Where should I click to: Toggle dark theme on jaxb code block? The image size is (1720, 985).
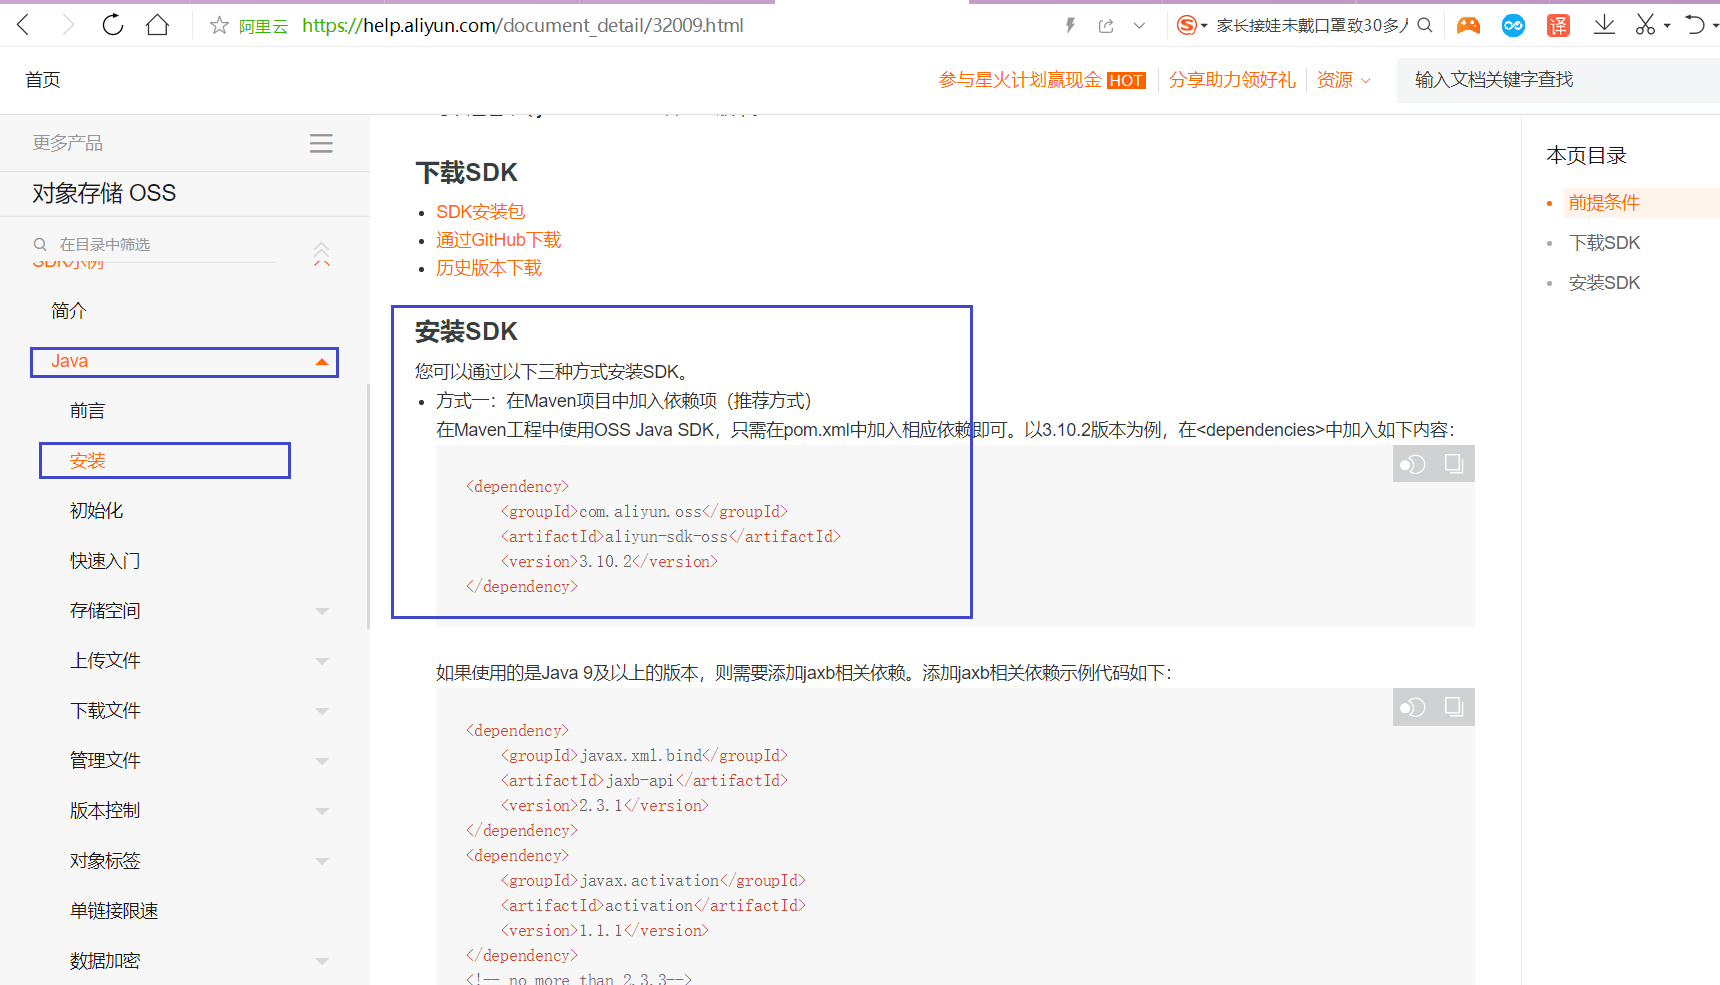point(1412,708)
